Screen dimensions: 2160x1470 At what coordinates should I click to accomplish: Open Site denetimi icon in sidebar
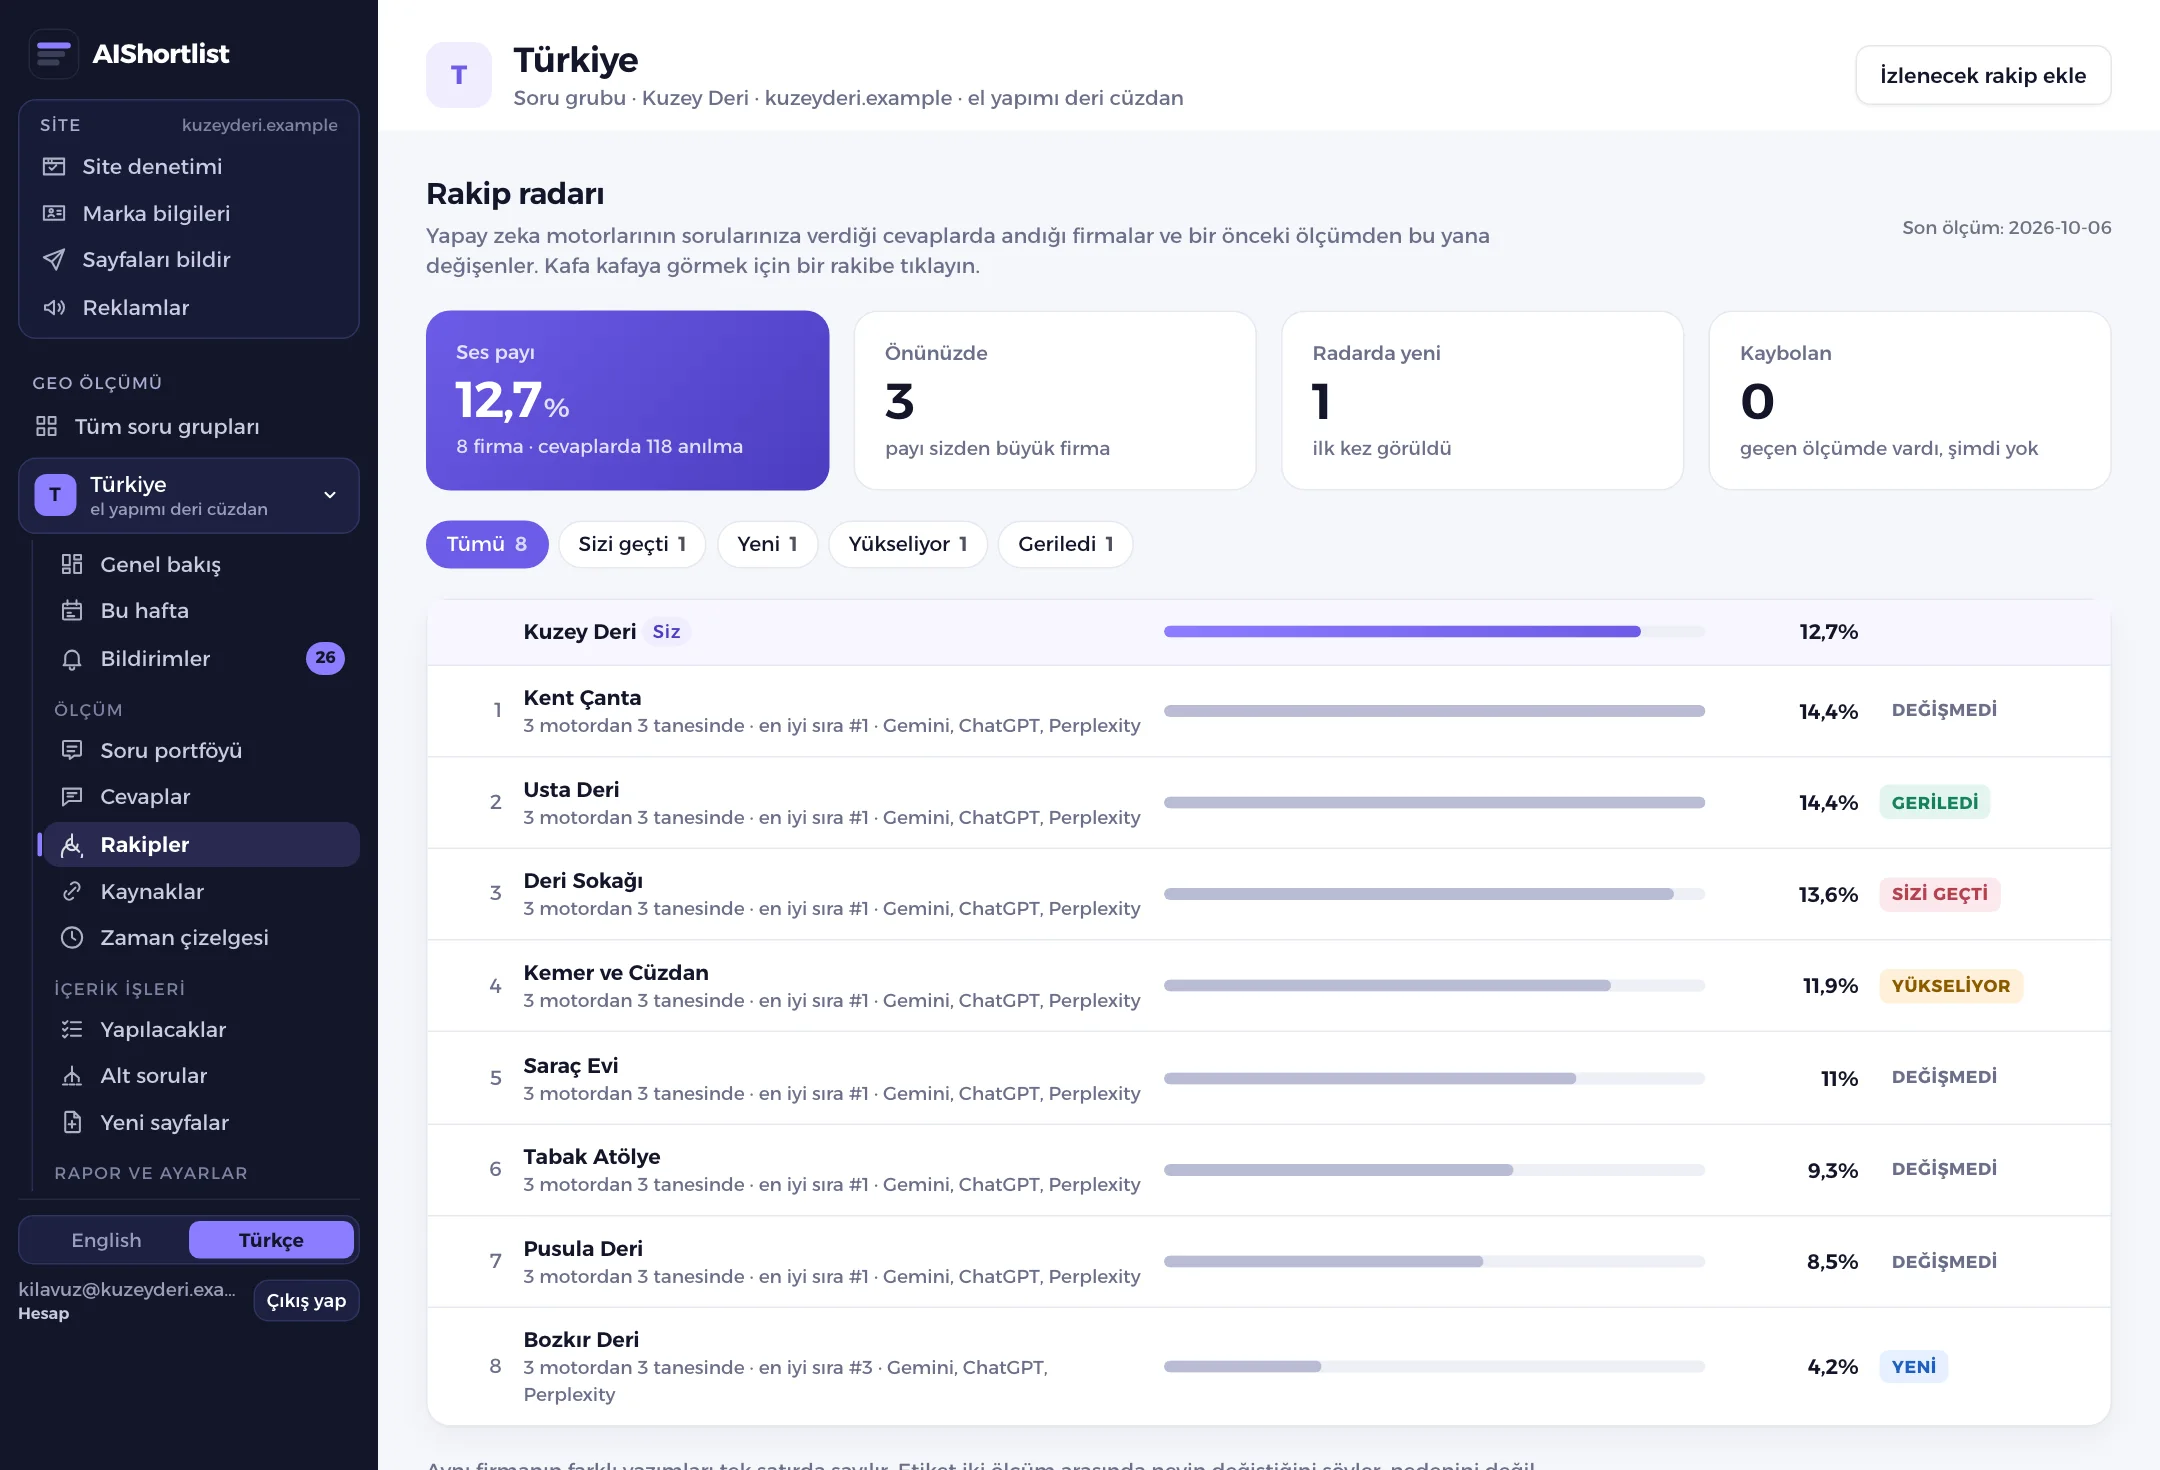[x=54, y=166]
